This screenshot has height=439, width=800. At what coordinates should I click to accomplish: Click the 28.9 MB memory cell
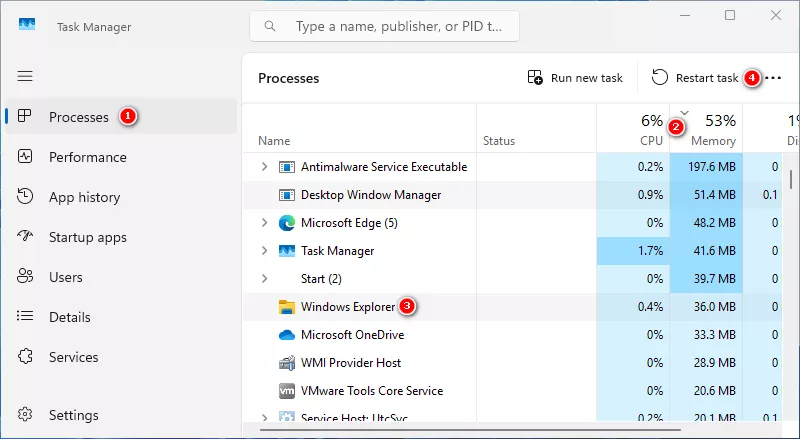[x=706, y=363]
